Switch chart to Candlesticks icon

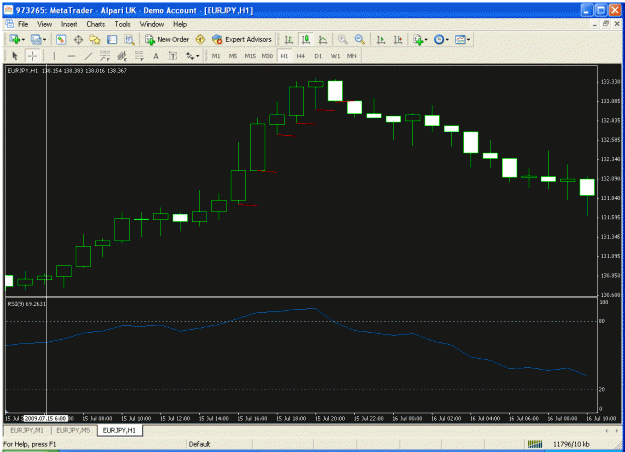click(306, 39)
